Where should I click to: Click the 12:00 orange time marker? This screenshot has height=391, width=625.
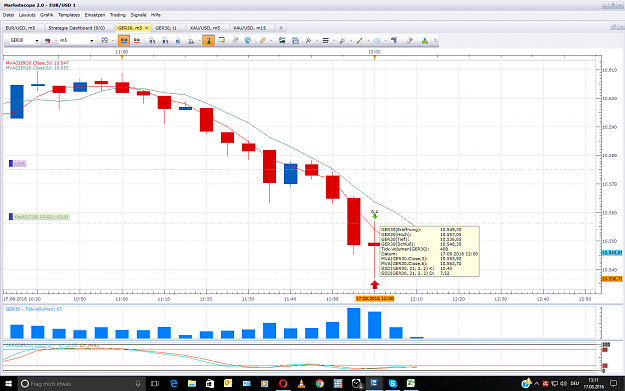tap(374, 58)
